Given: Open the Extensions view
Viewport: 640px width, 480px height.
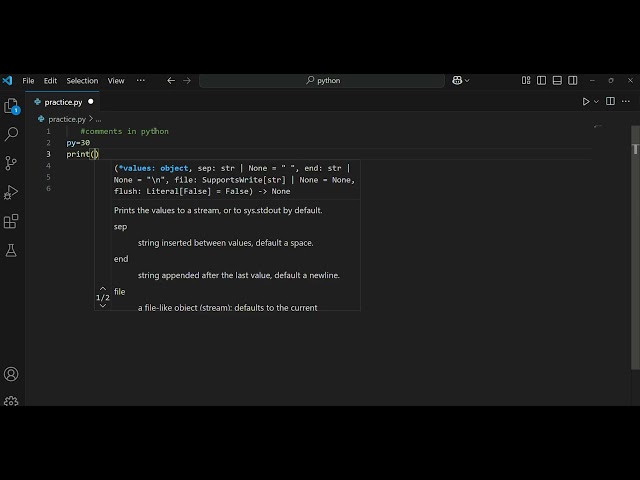Looking at the screenshot, I should tap(11, 221).
